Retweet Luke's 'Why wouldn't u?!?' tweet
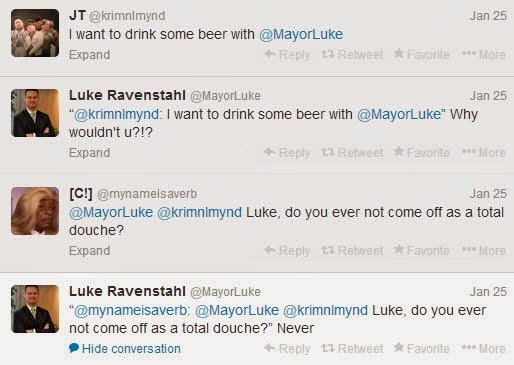Screen dimensions: 514x365 point(352,153)
